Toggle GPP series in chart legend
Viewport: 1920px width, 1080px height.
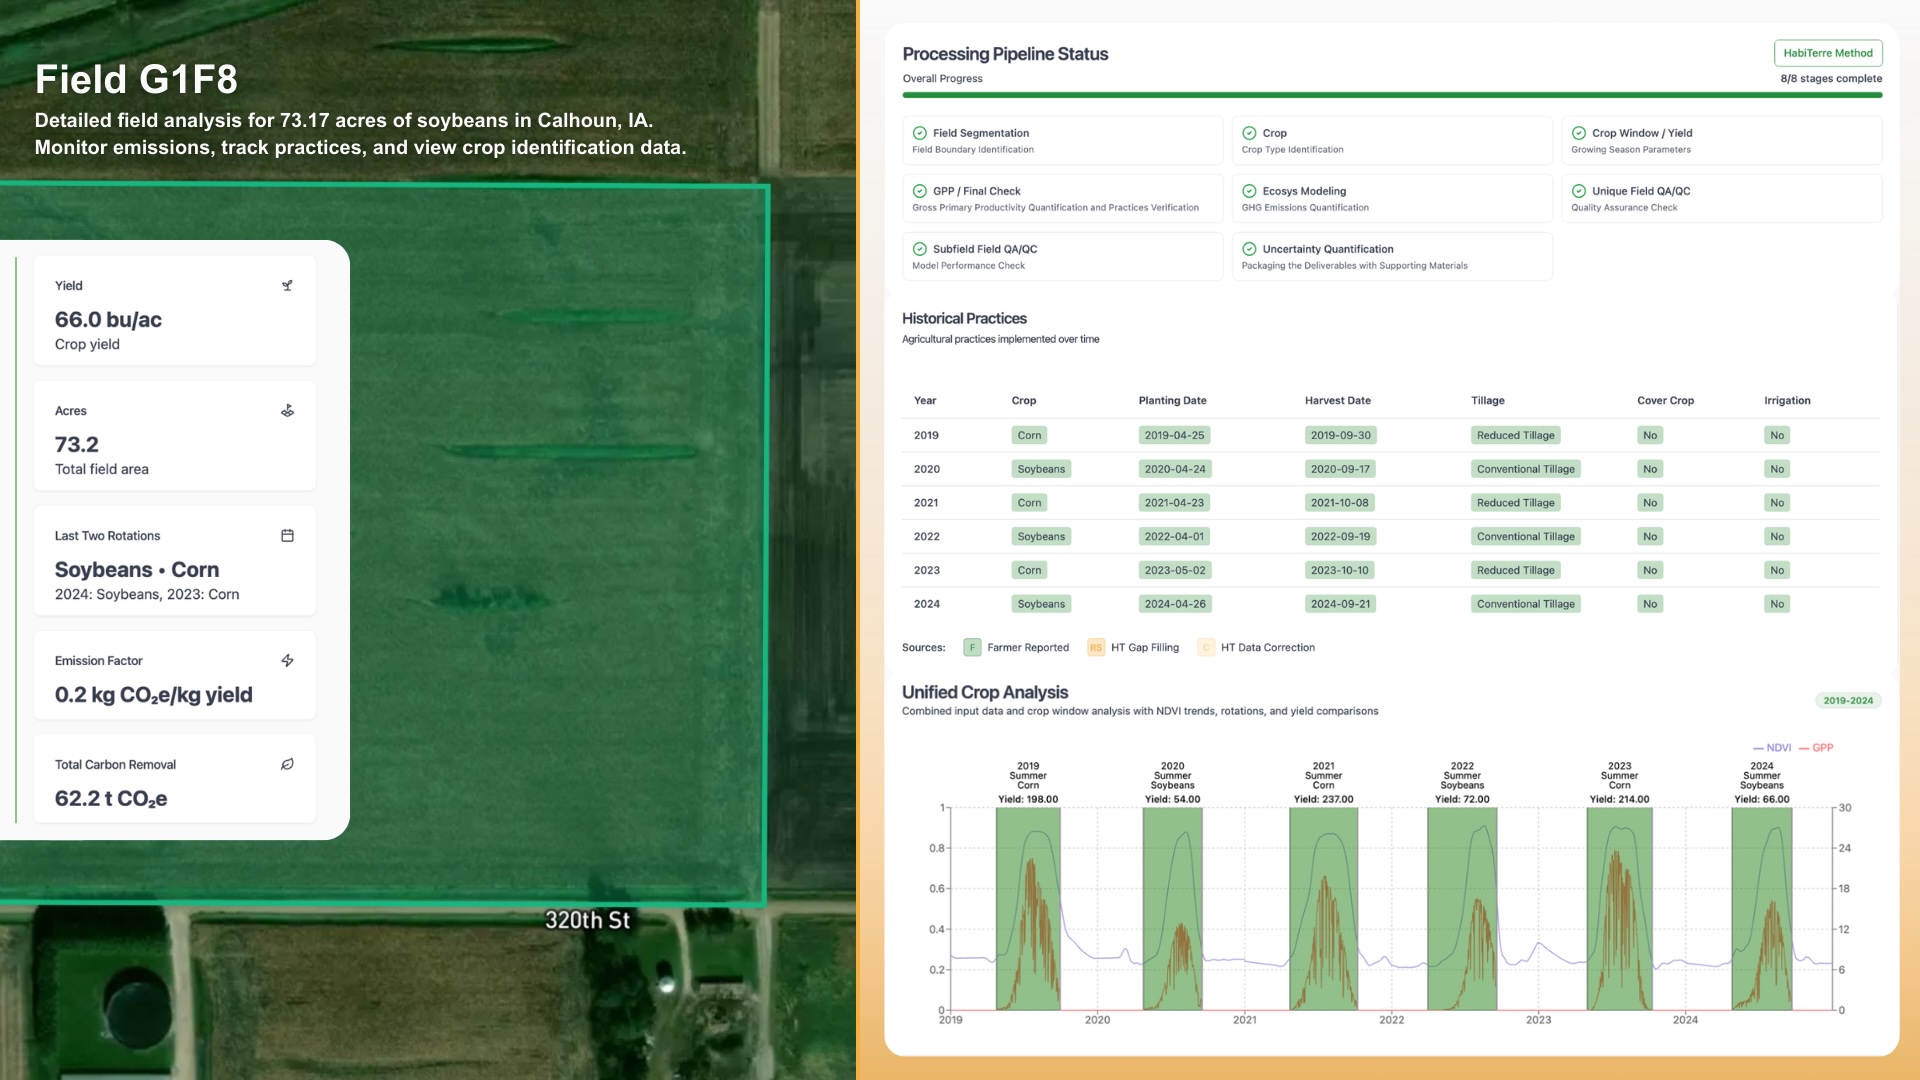(x=1816, y=748)
